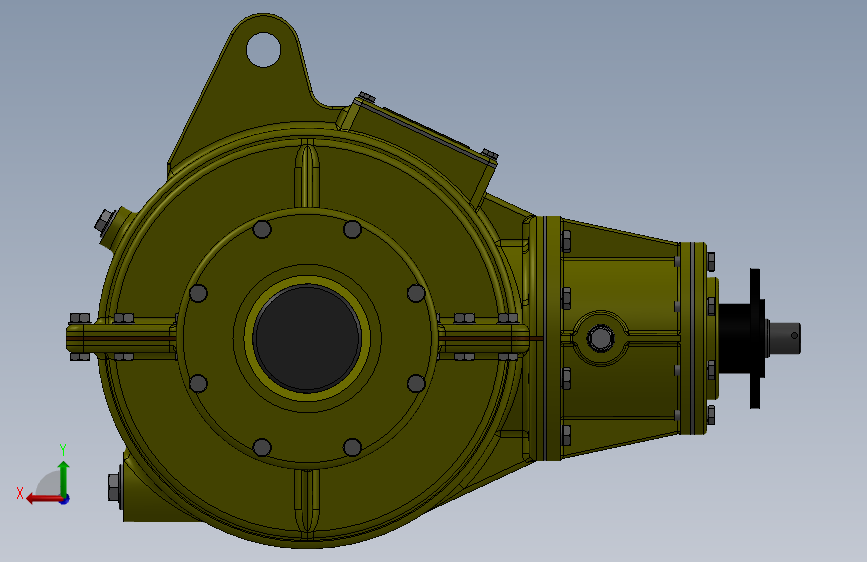Image resolution: width=867 pixels, height=562 pixels.
Task: Click the "X" axis label
Action: tap(20, 493)
